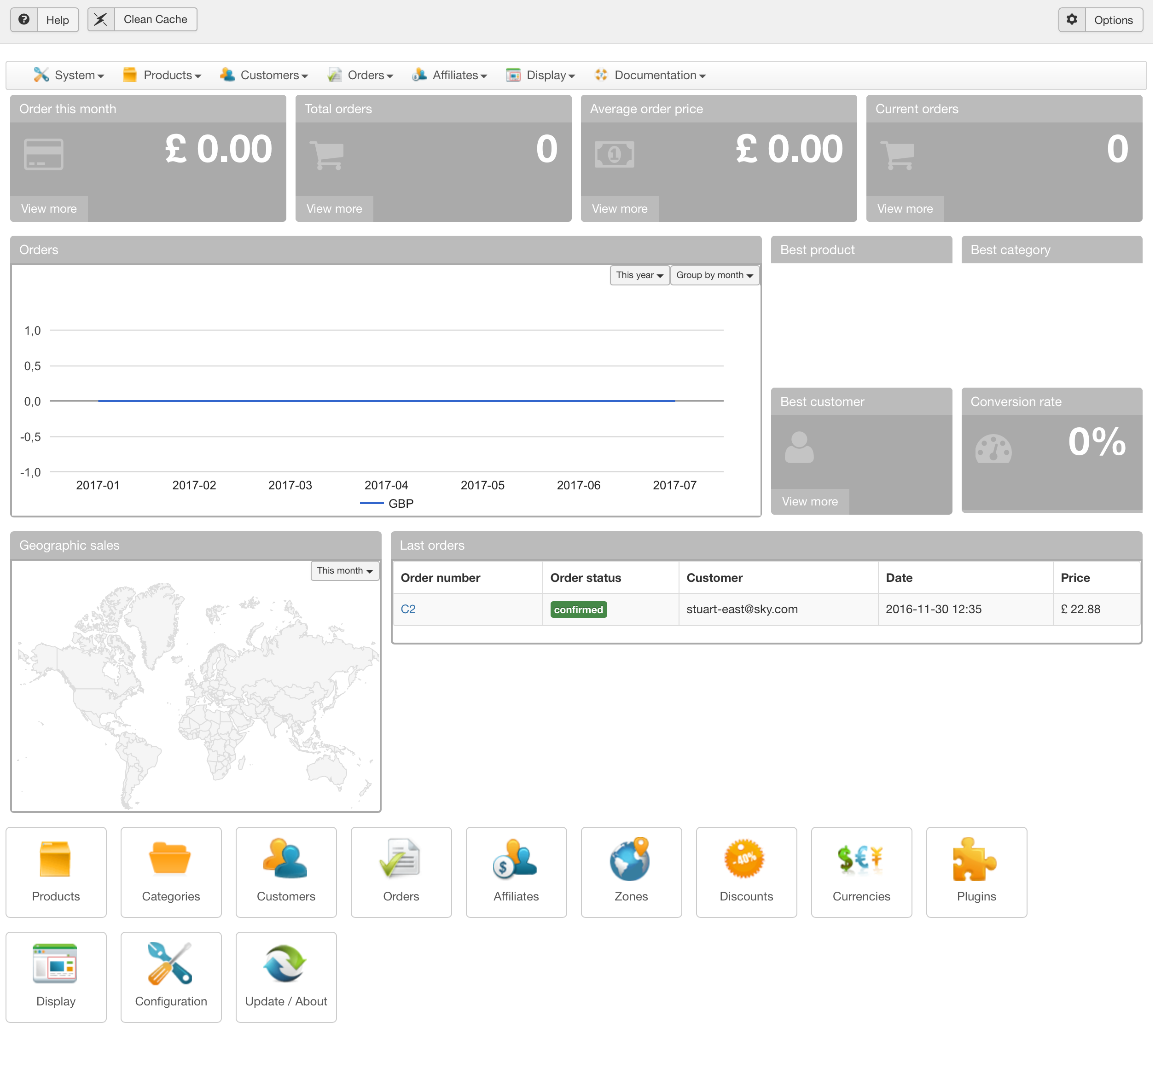Open order C2 link
The height and width of the screenshot is (1080, 1153).
(x=408, y=609)
